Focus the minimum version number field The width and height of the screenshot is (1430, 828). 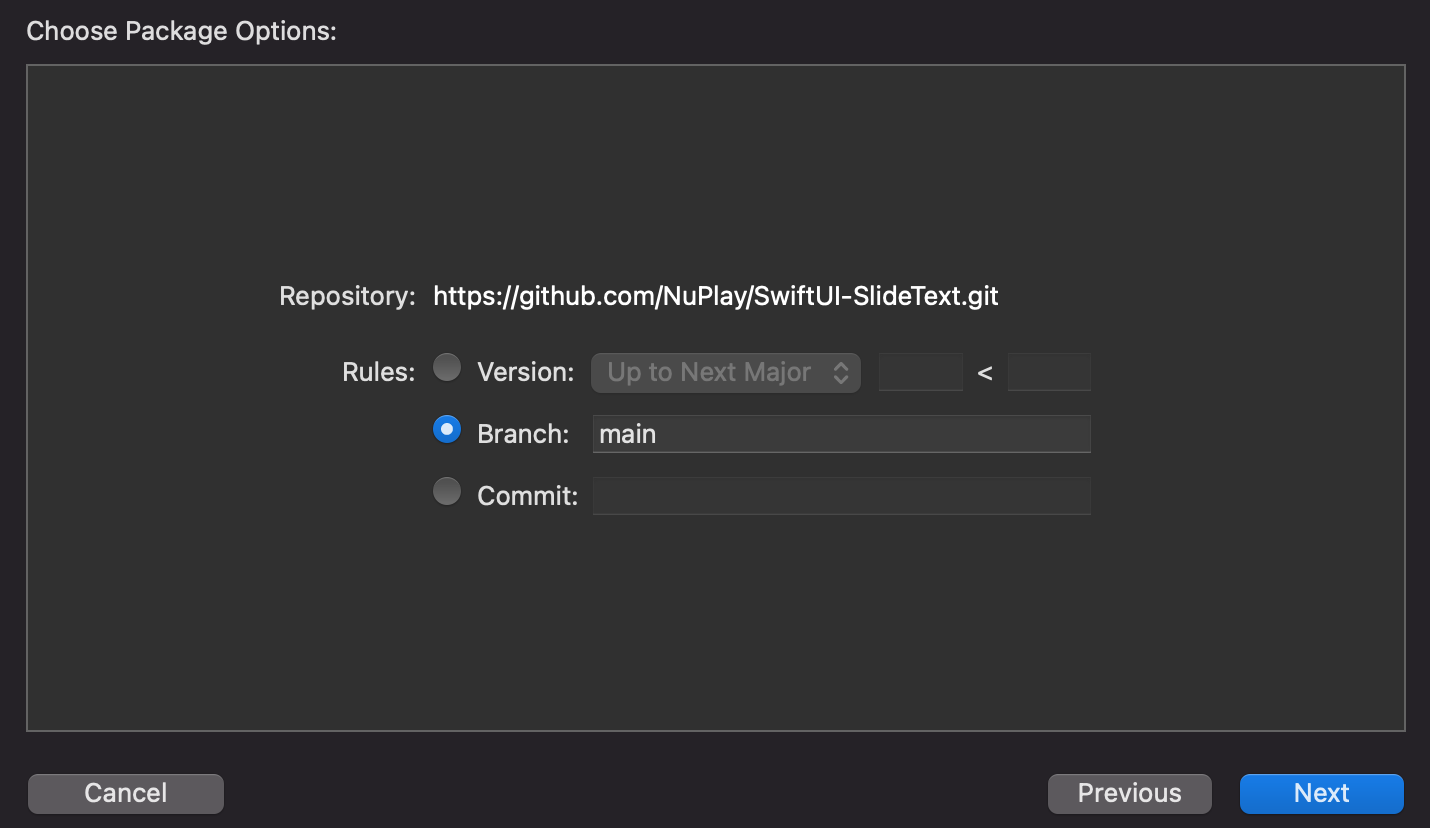[x=920, y=373]
